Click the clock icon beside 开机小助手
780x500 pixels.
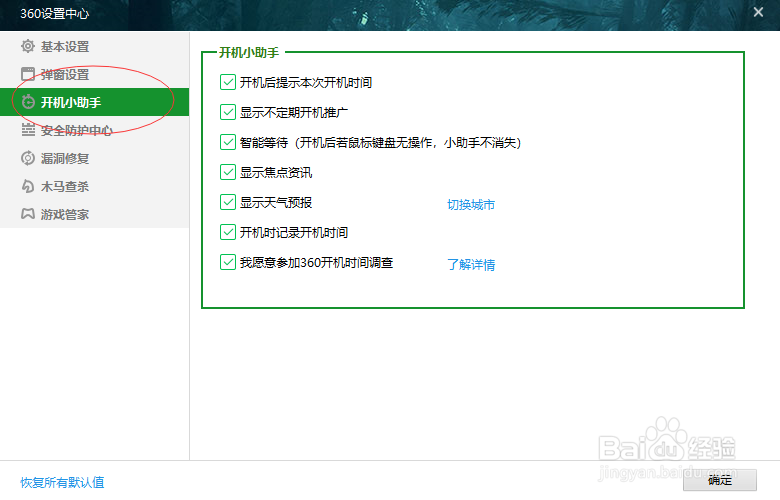click(28, 102)
